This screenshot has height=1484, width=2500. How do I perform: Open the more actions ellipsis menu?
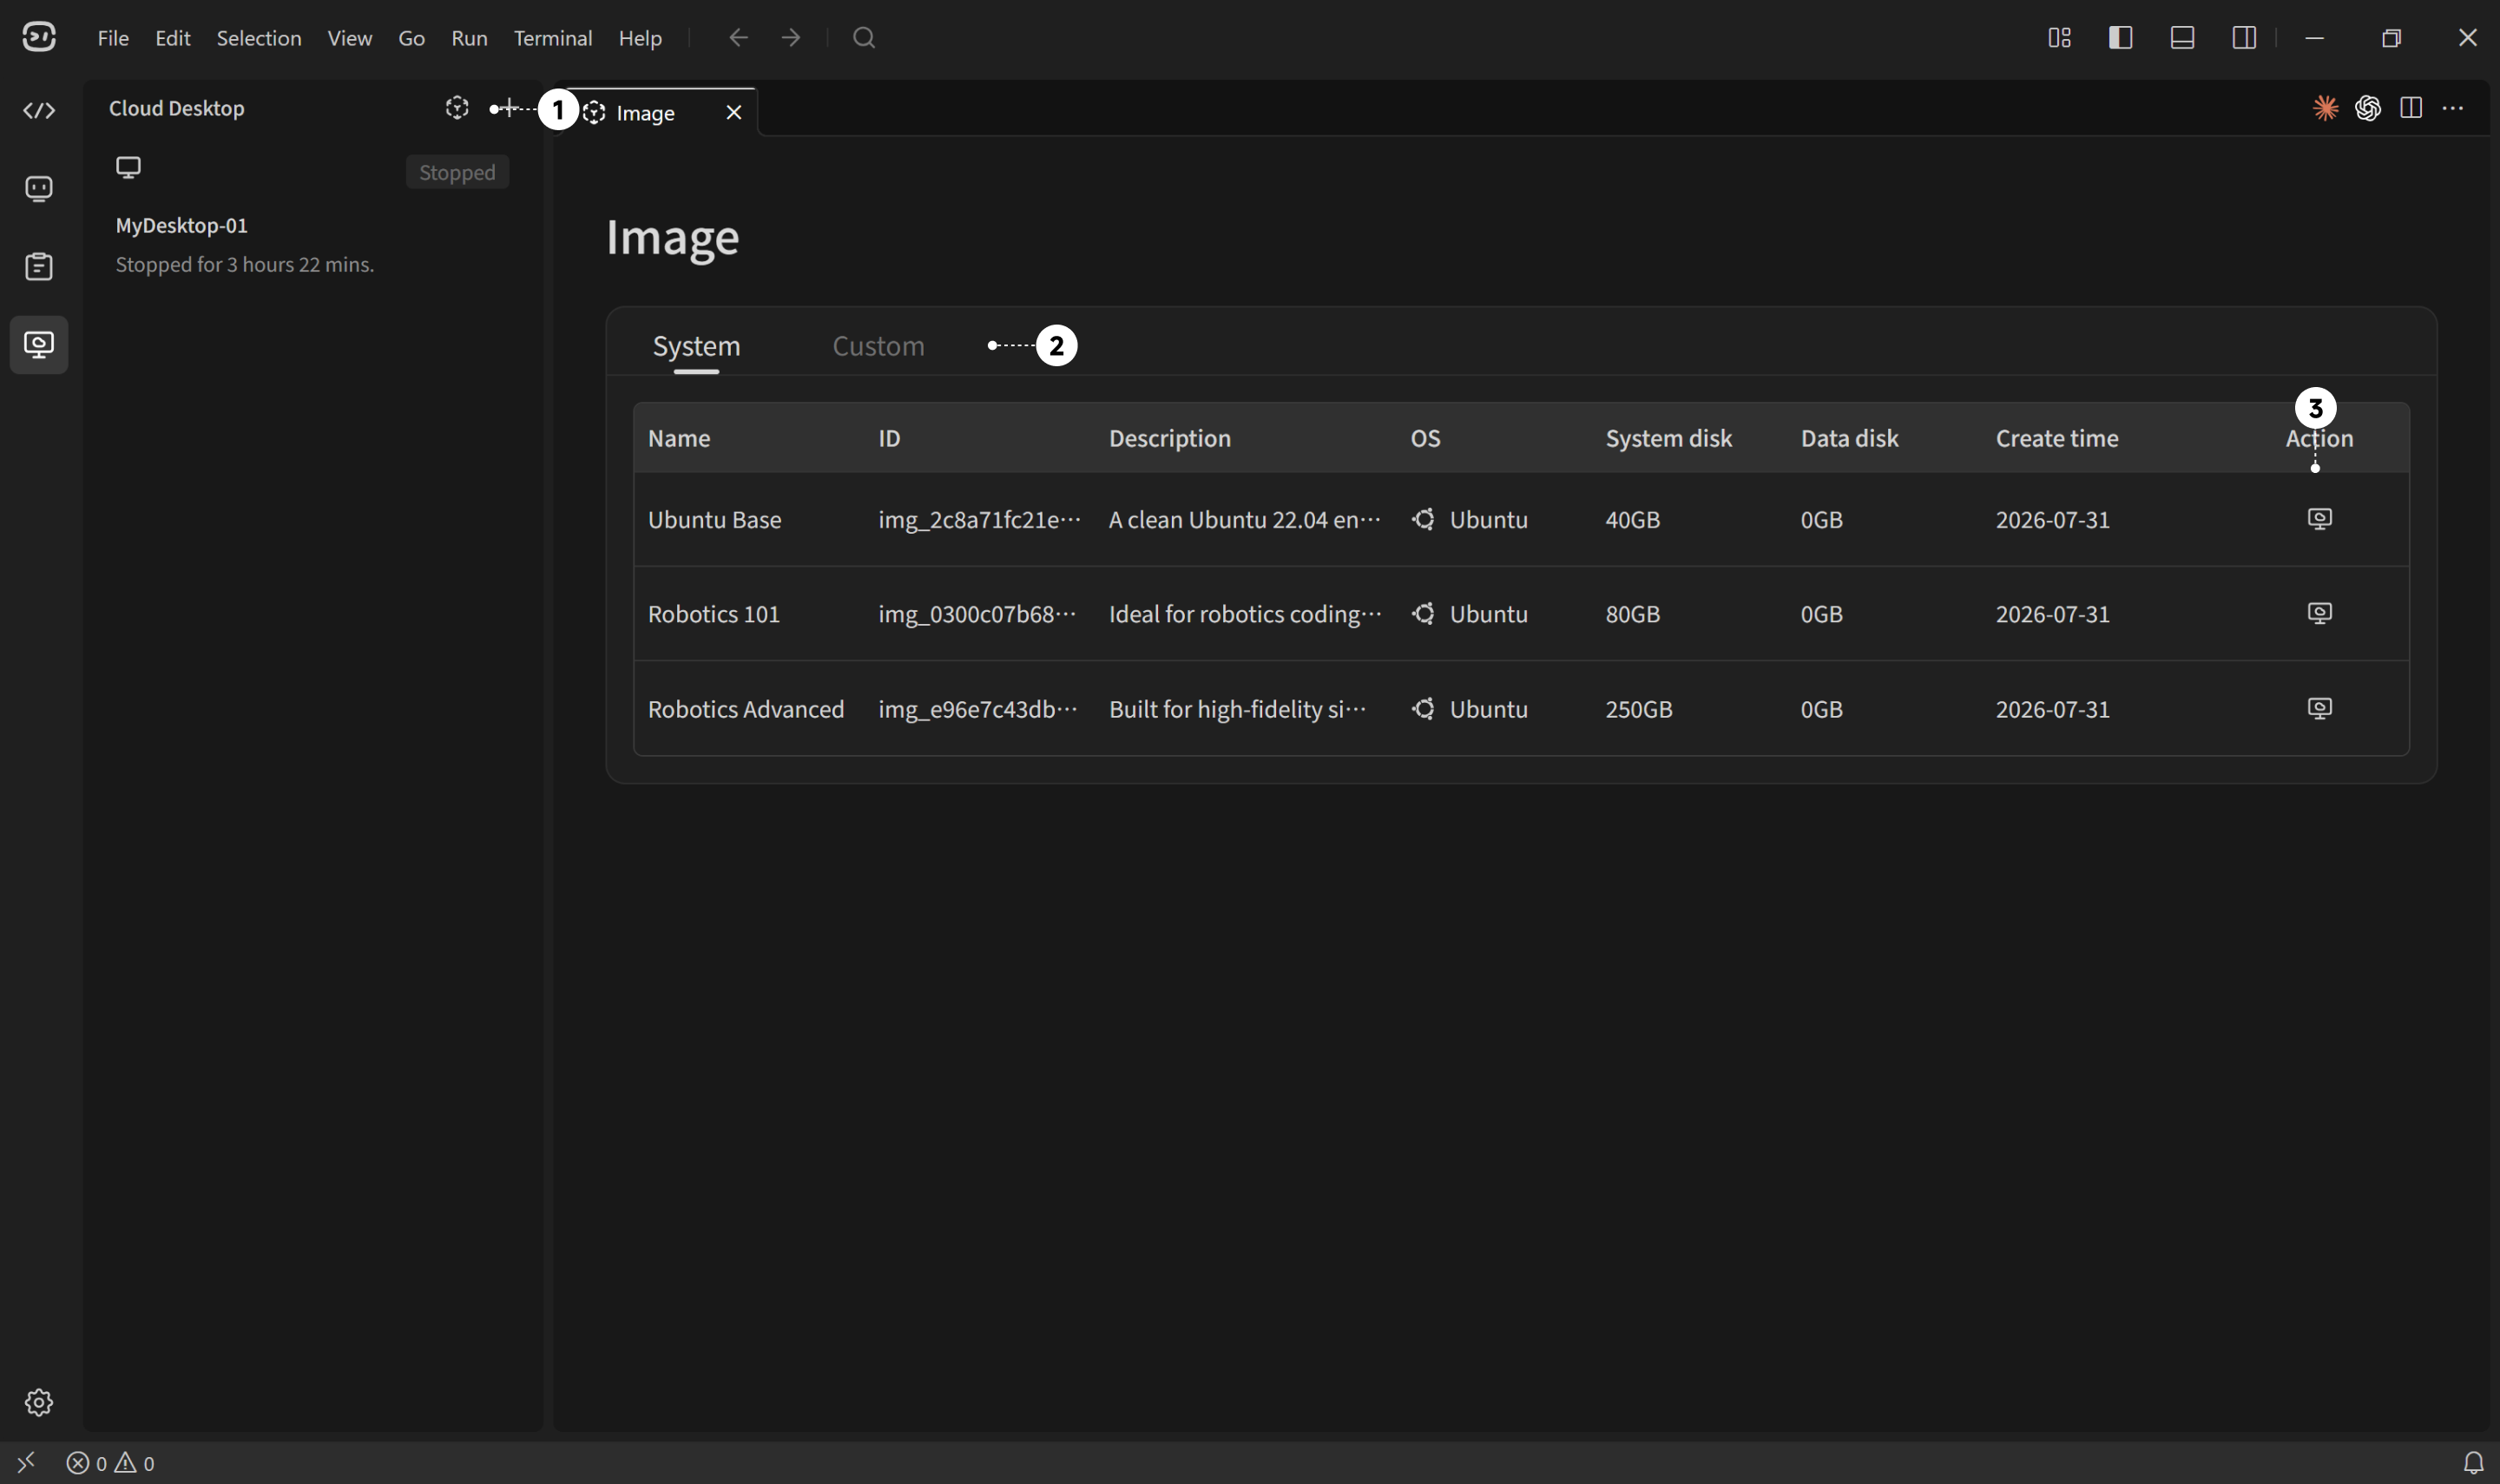click(2453, 108)
